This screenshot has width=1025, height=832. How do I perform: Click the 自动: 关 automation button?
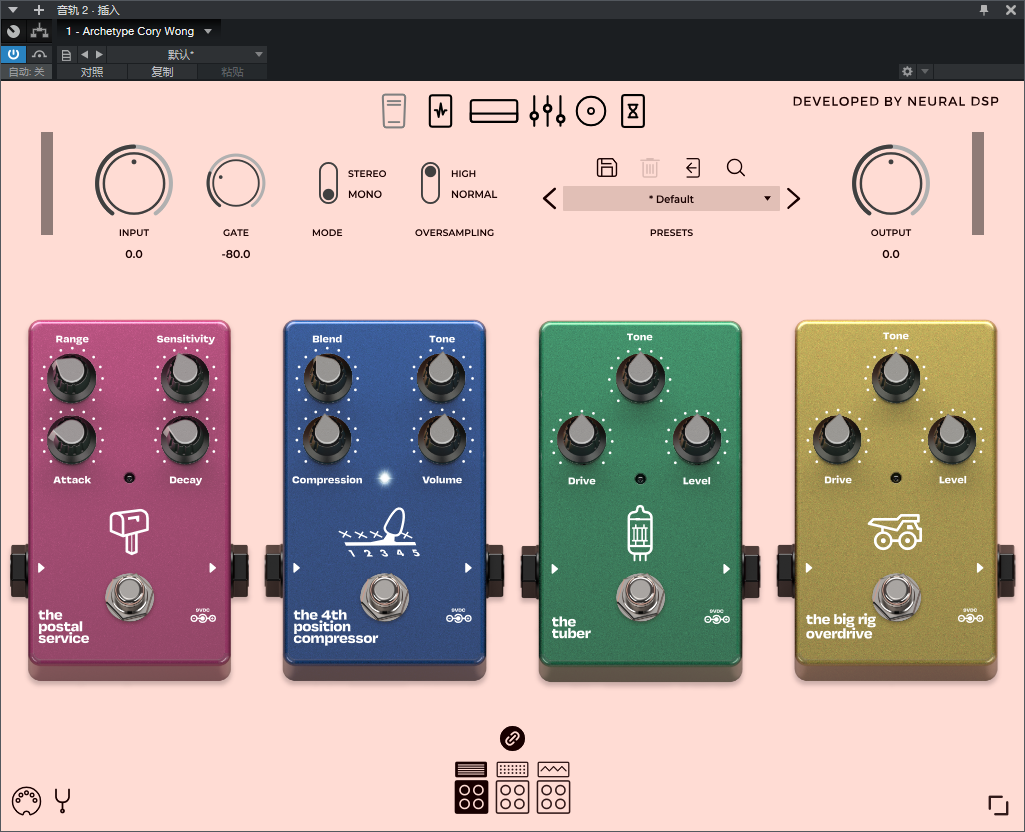tap(27, 72)
